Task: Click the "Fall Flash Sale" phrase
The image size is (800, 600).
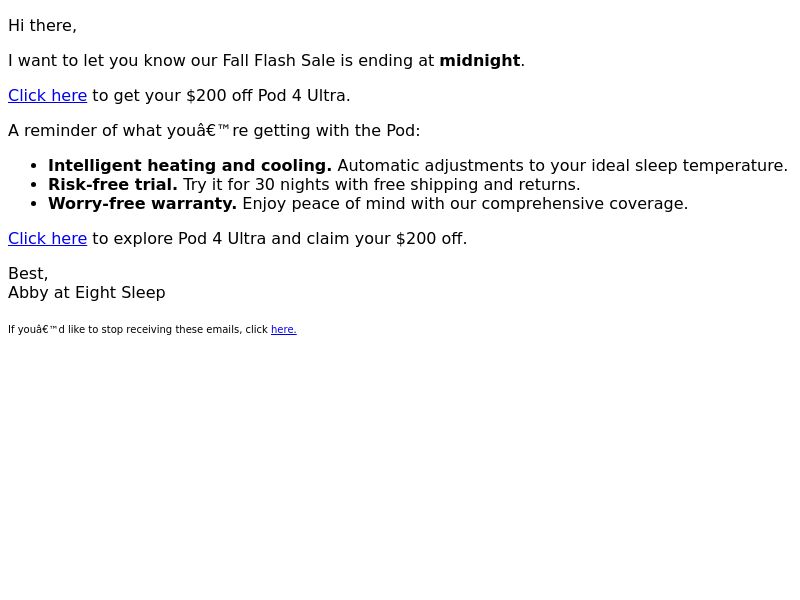Action: 279,60
